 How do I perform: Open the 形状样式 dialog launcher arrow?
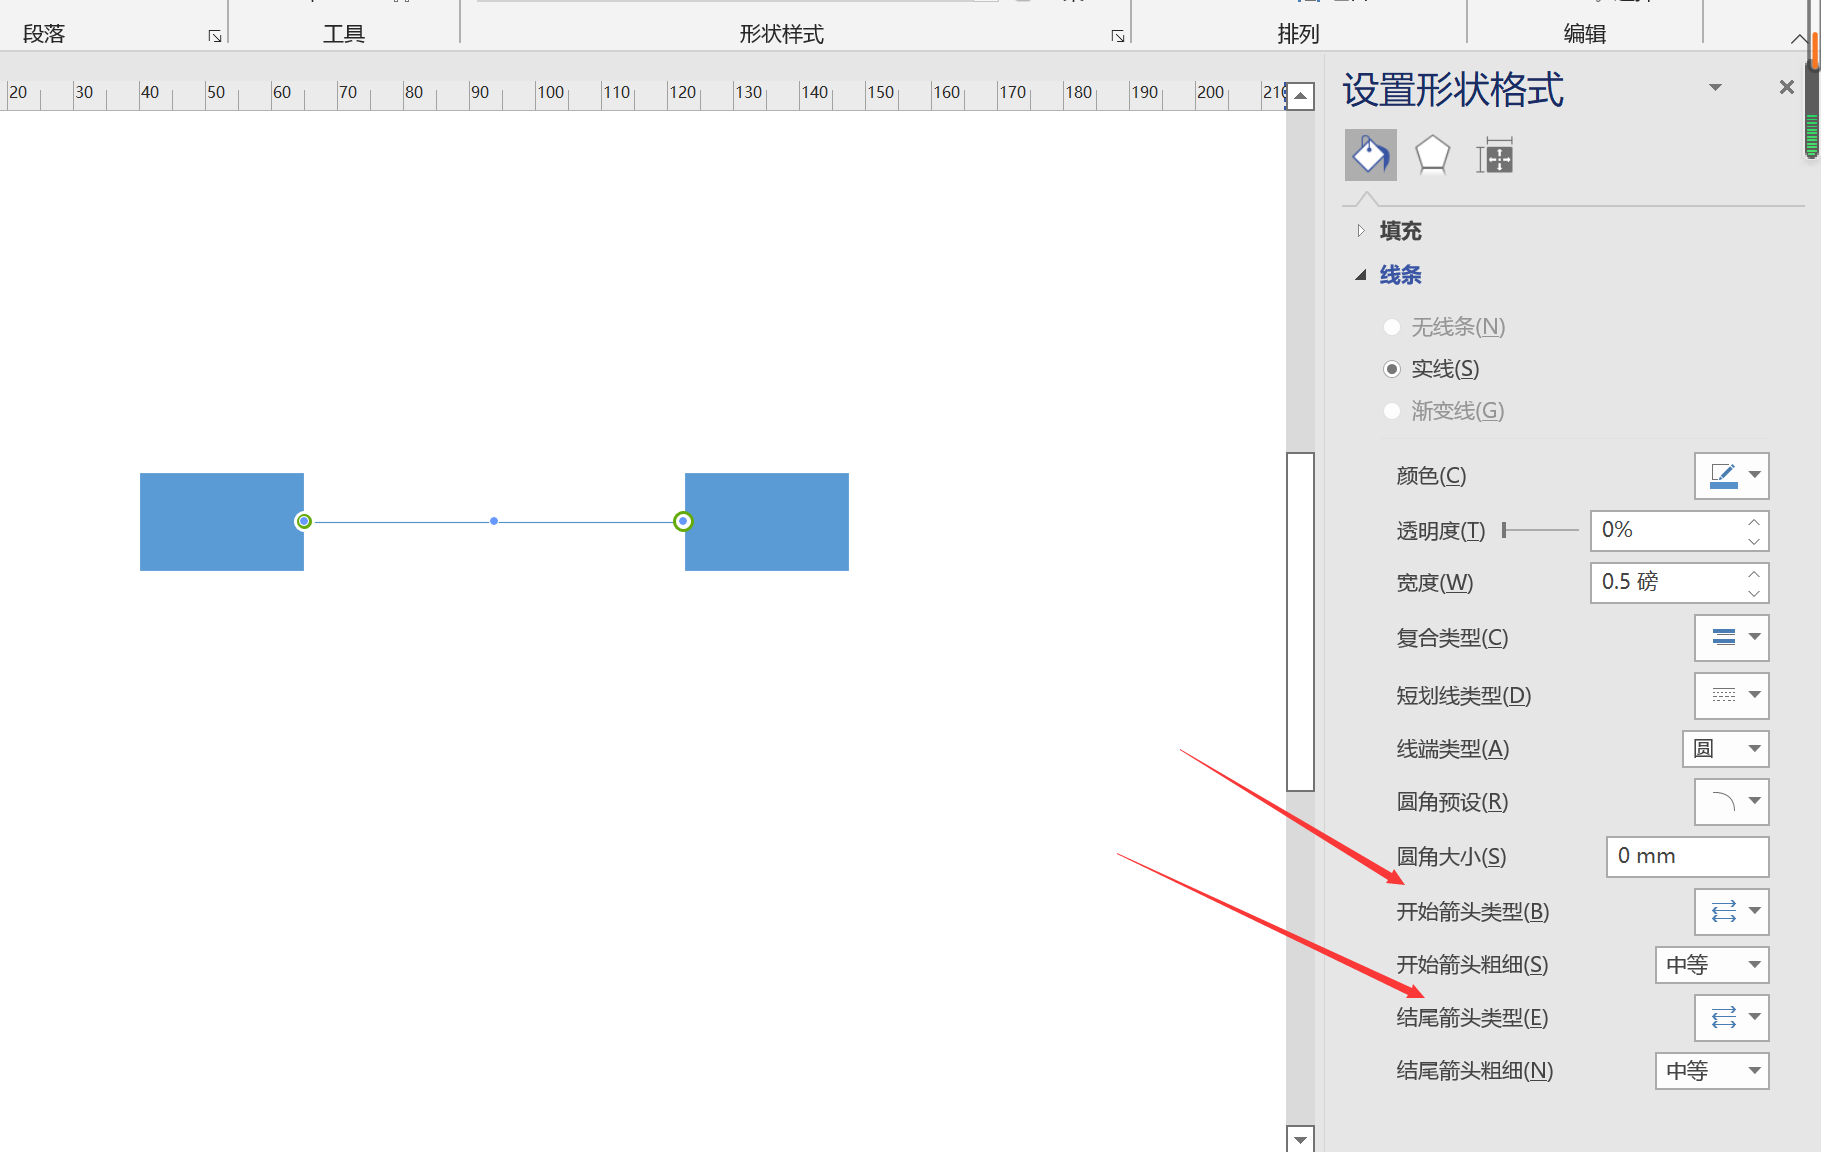pos(1117,36)
